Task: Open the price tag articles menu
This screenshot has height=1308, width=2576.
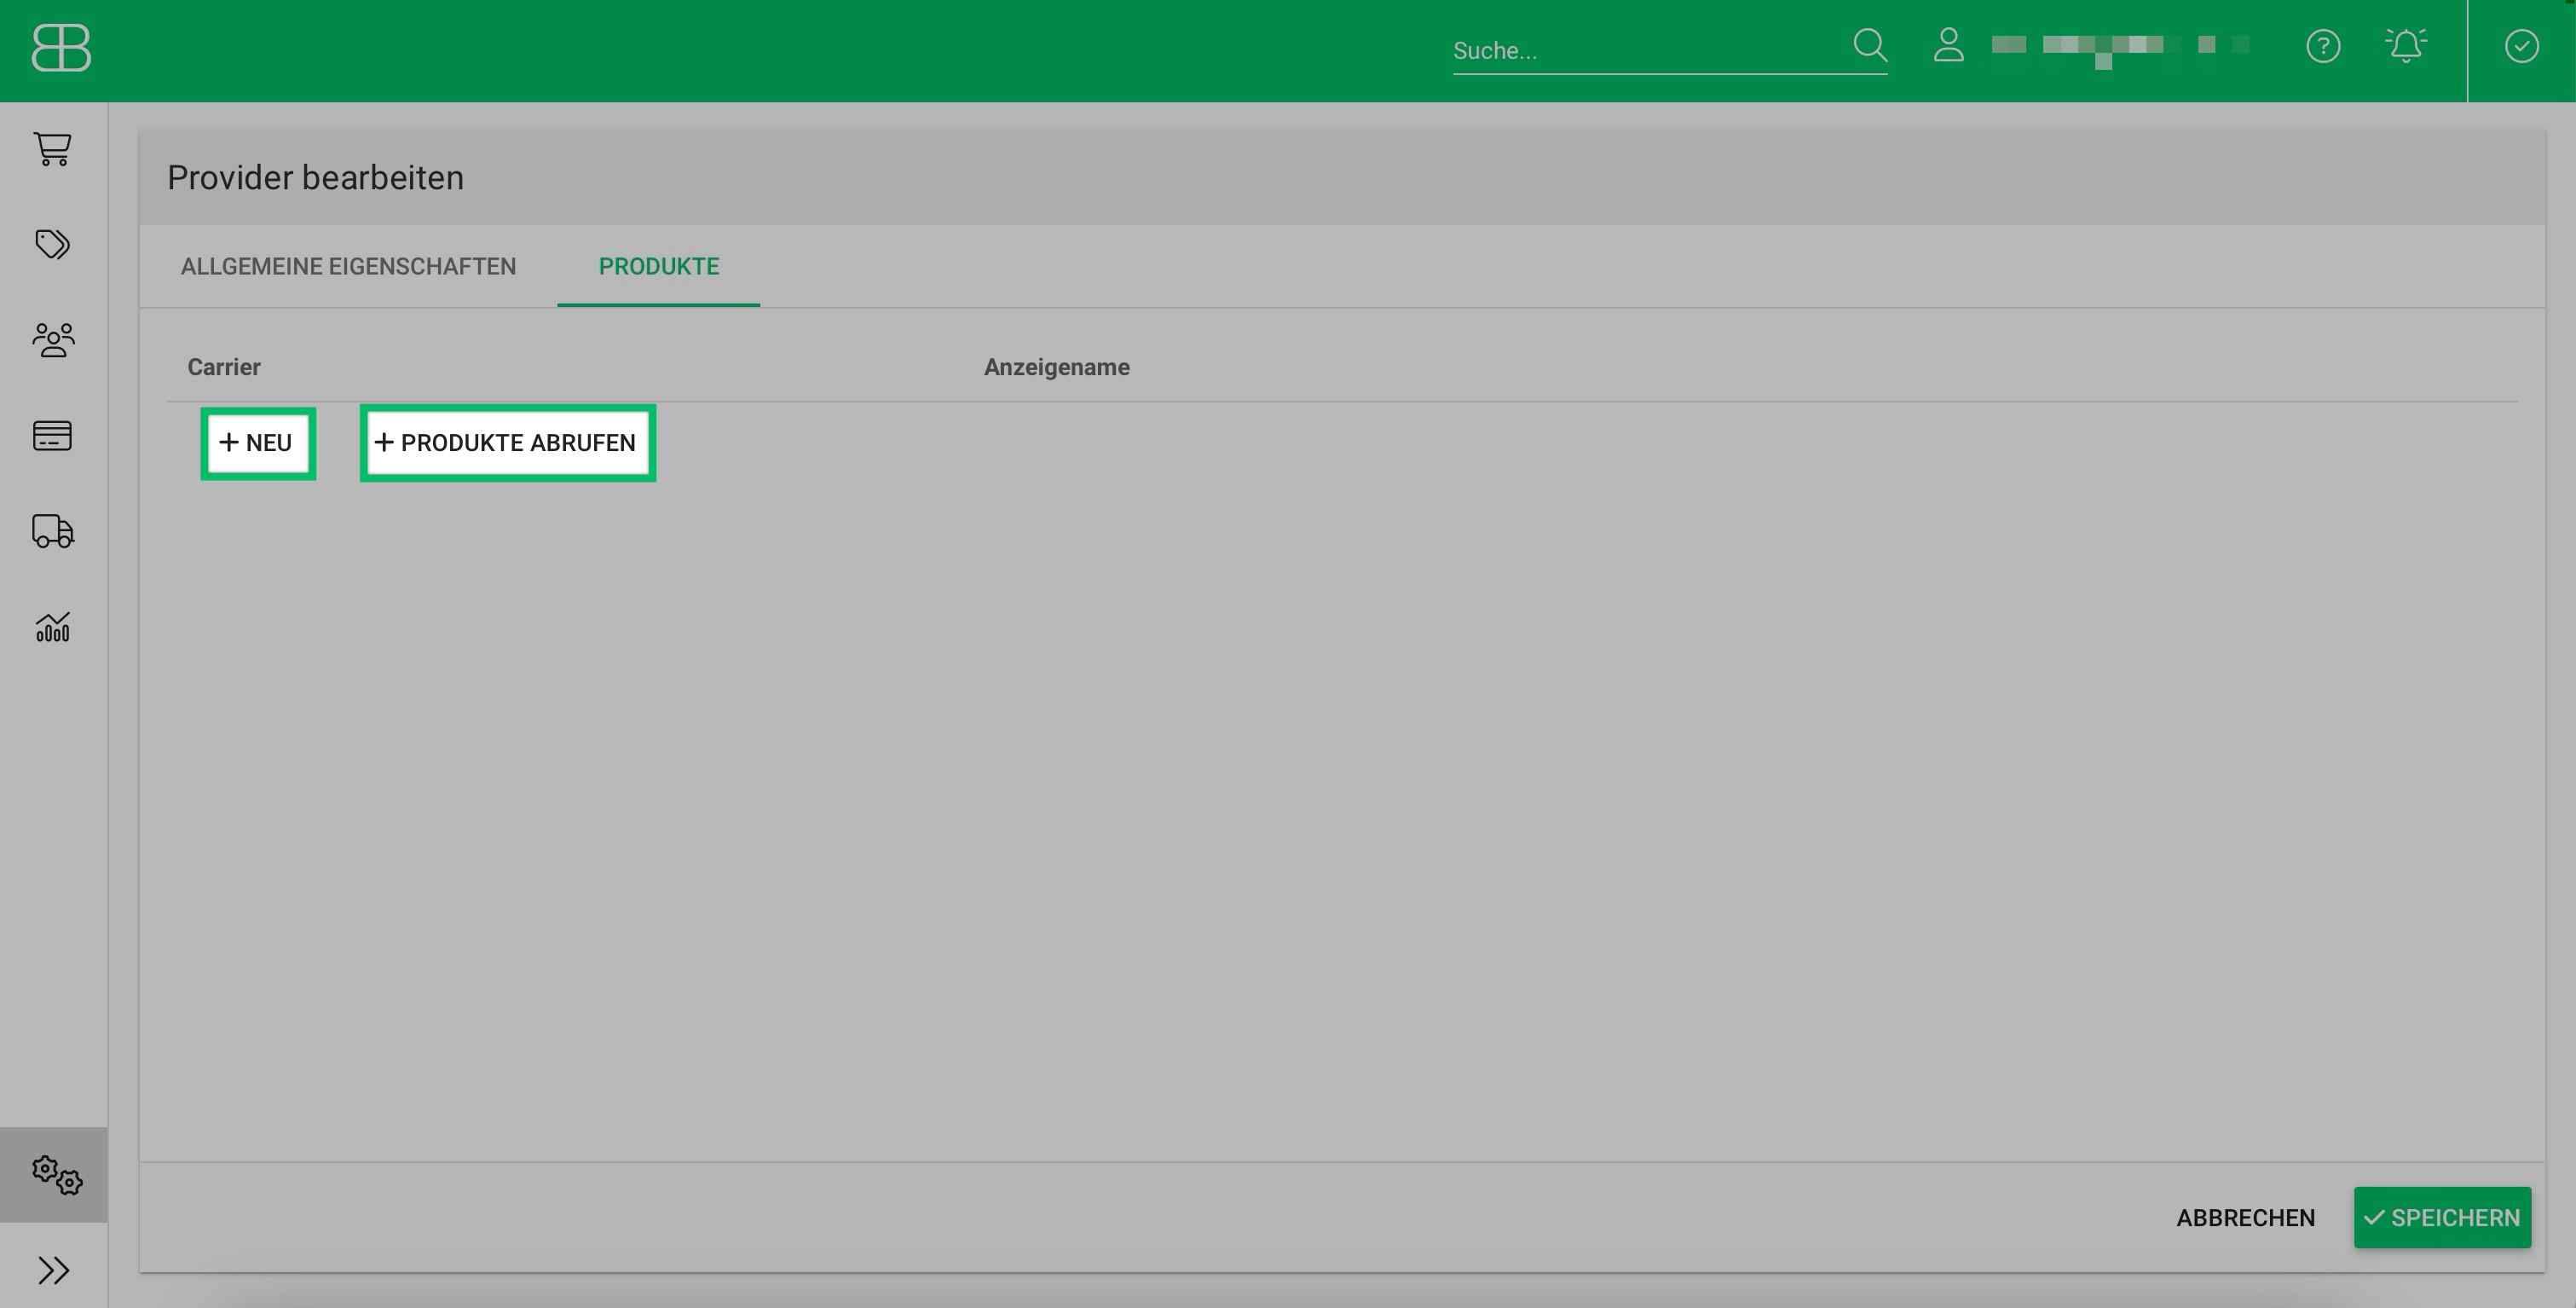Action: click(52, 244)
